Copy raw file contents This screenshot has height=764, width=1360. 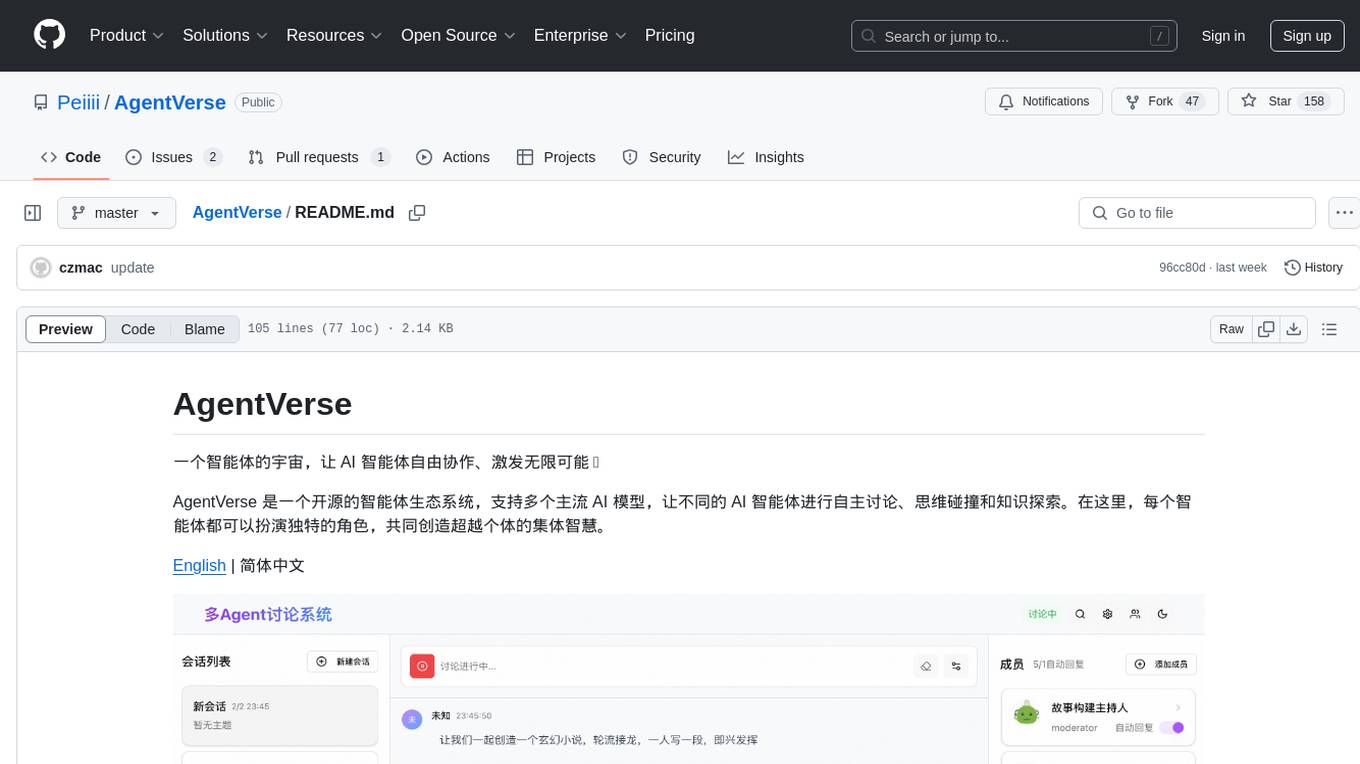(x=1266, y=329)
